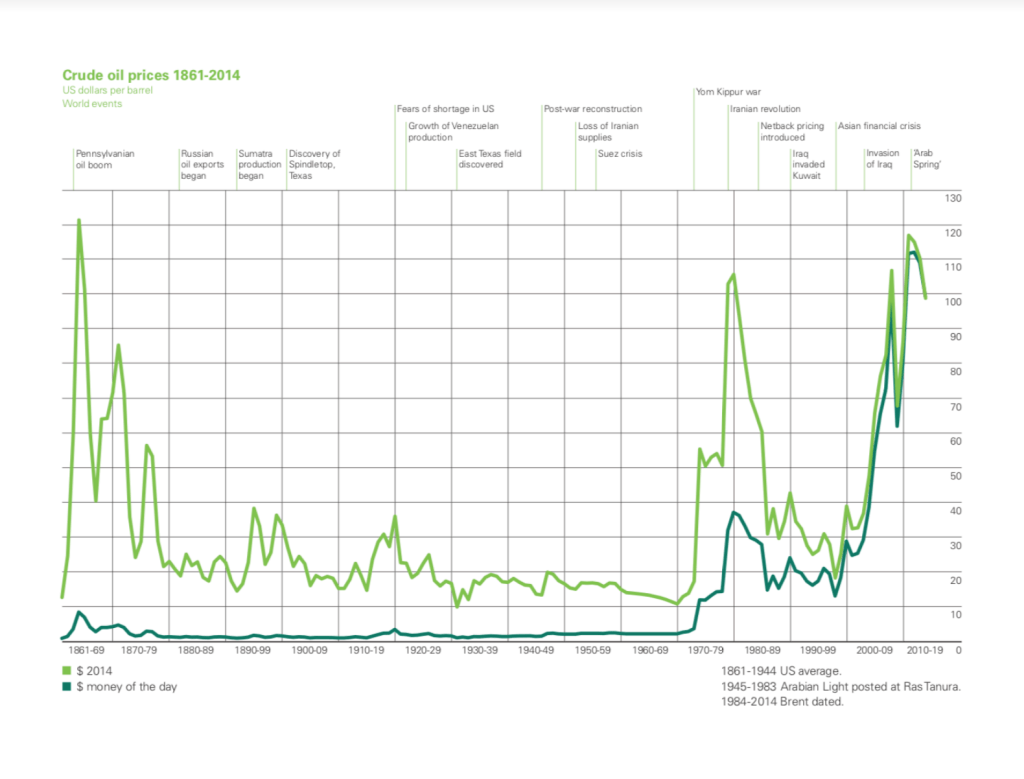The image size is (1024, 779).
Task: Select the 'Yom Kippur war' annotation
Action: pos(728,92)
